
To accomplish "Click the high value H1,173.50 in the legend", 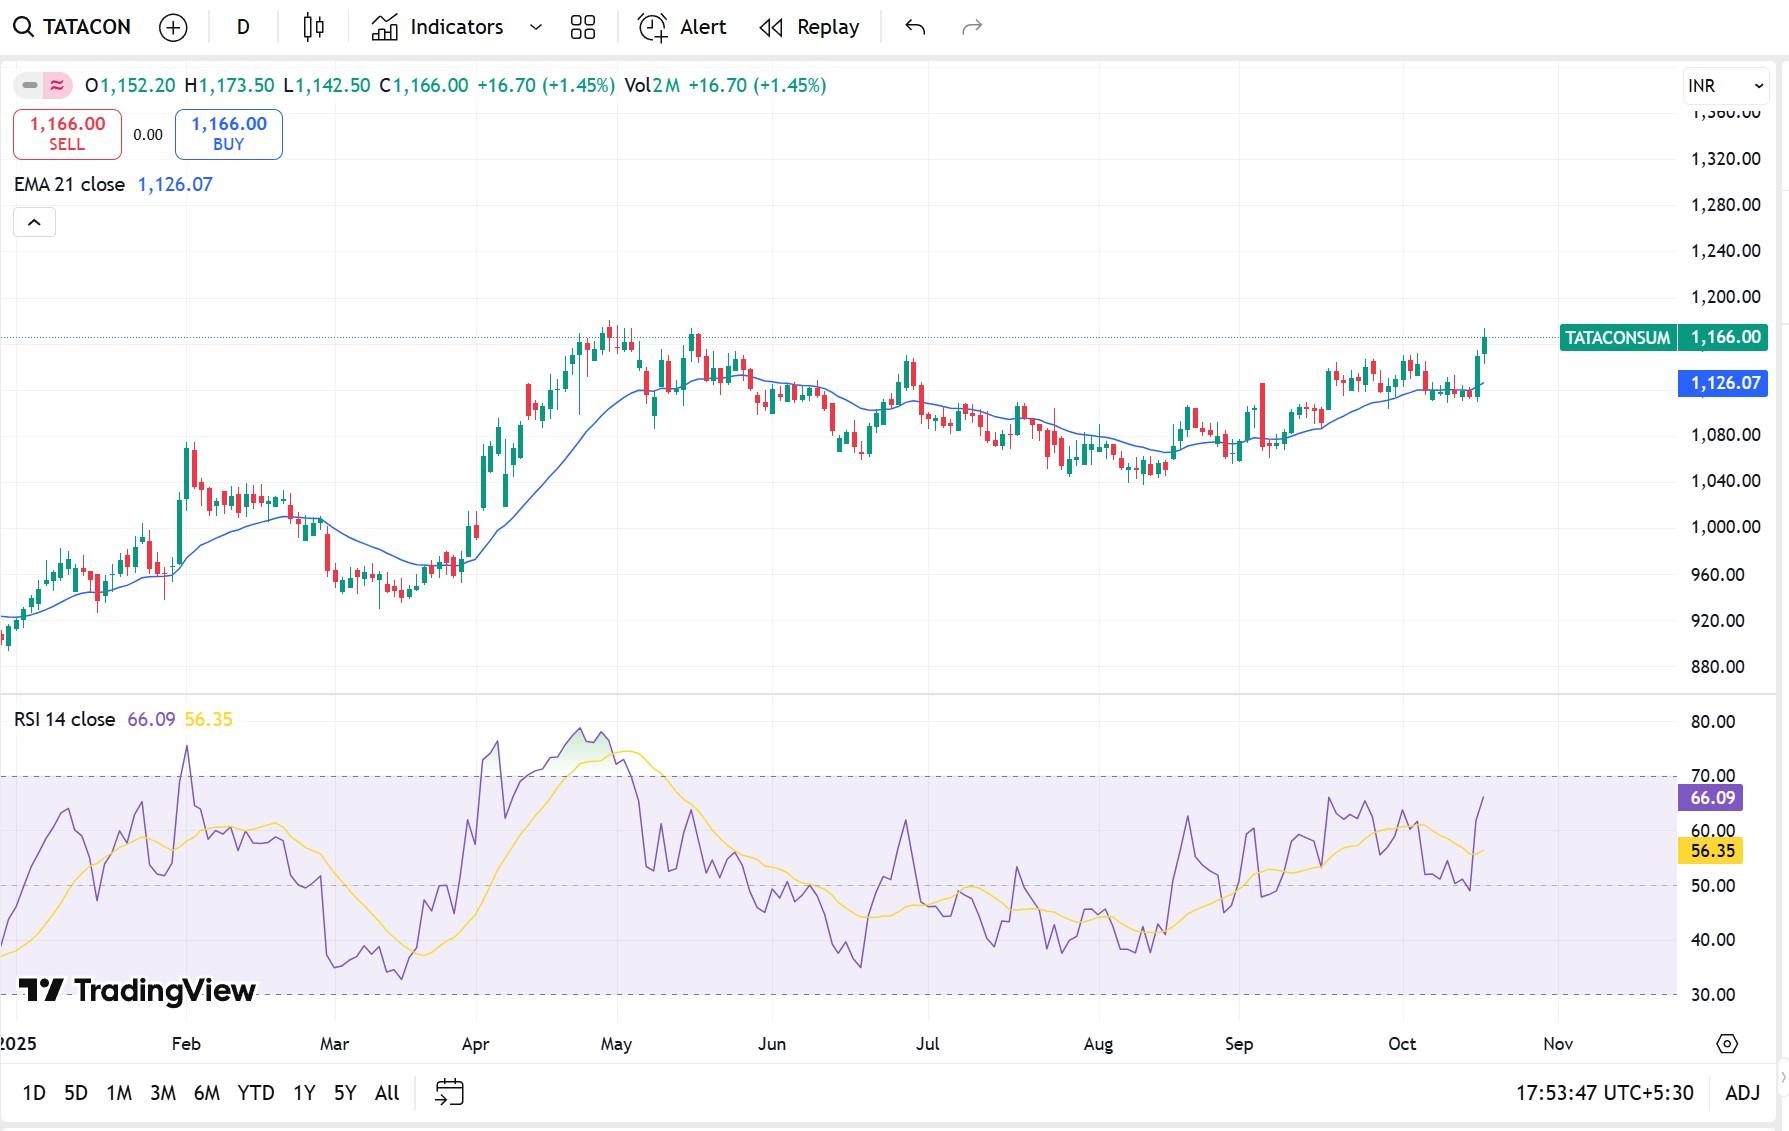I will [230, 86].
